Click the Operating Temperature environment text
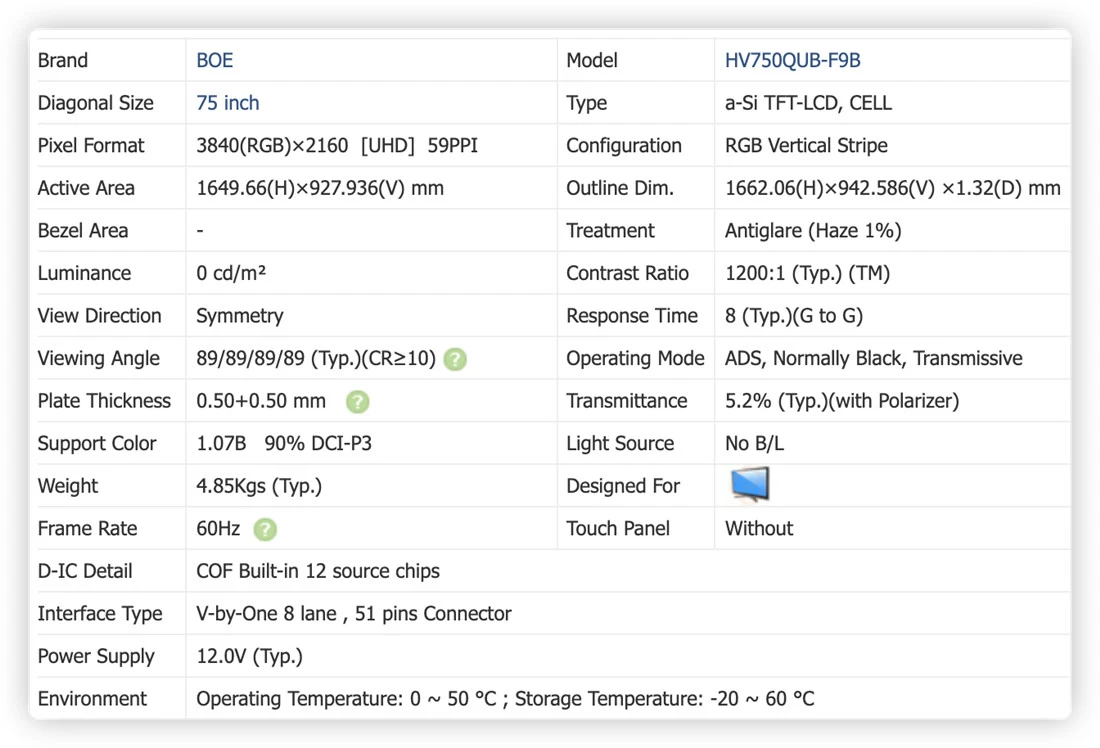This screenshot has width=1100, height=748. pyautogui.click(x=505, y=699)
